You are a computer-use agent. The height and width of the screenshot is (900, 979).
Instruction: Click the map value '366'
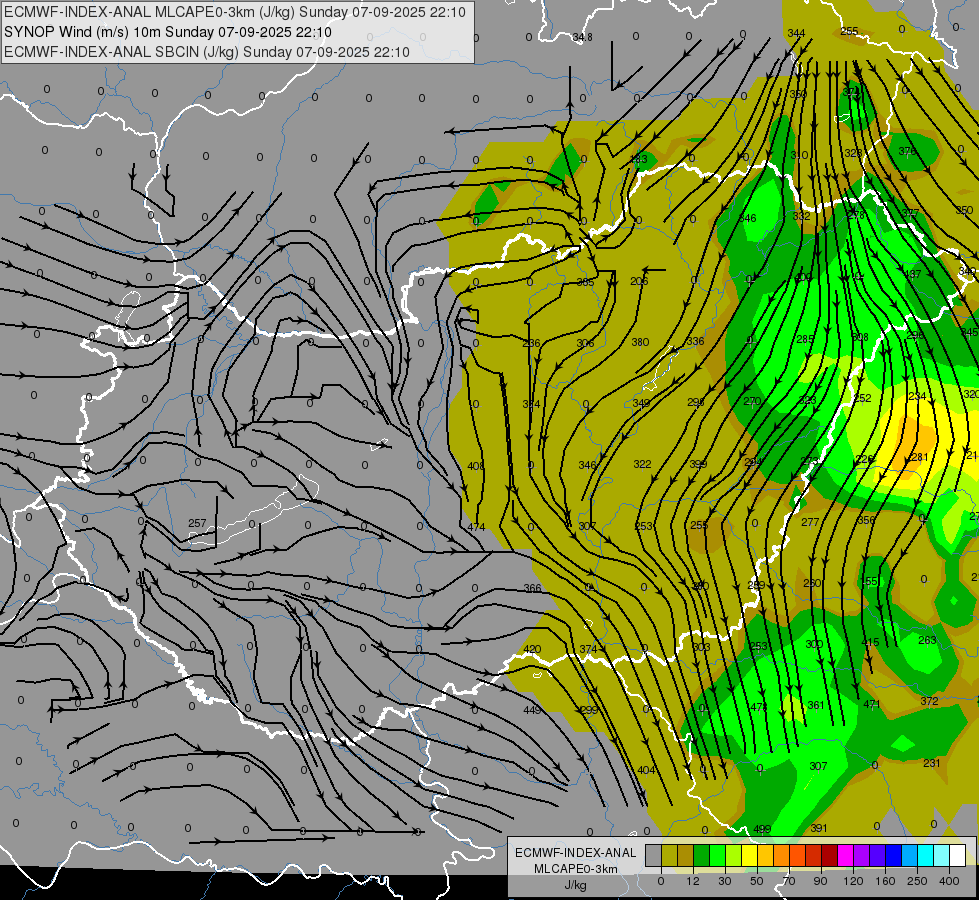(x=533, y=588)
